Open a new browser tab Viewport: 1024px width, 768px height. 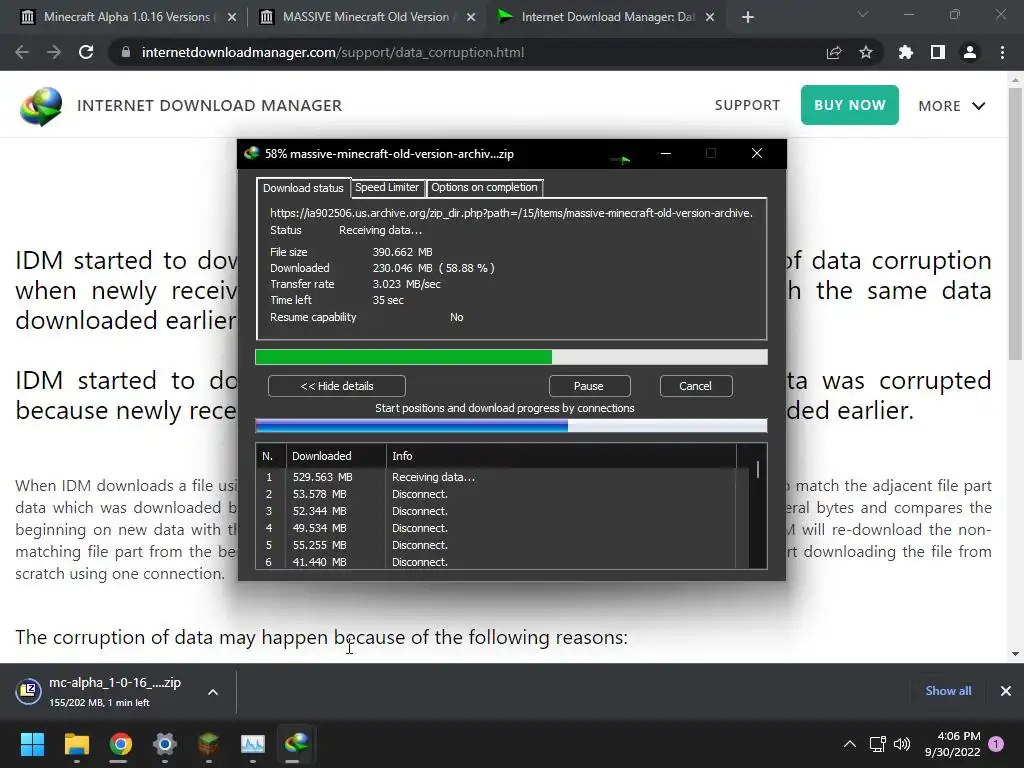pyautogui.click(x=748, y=17)
